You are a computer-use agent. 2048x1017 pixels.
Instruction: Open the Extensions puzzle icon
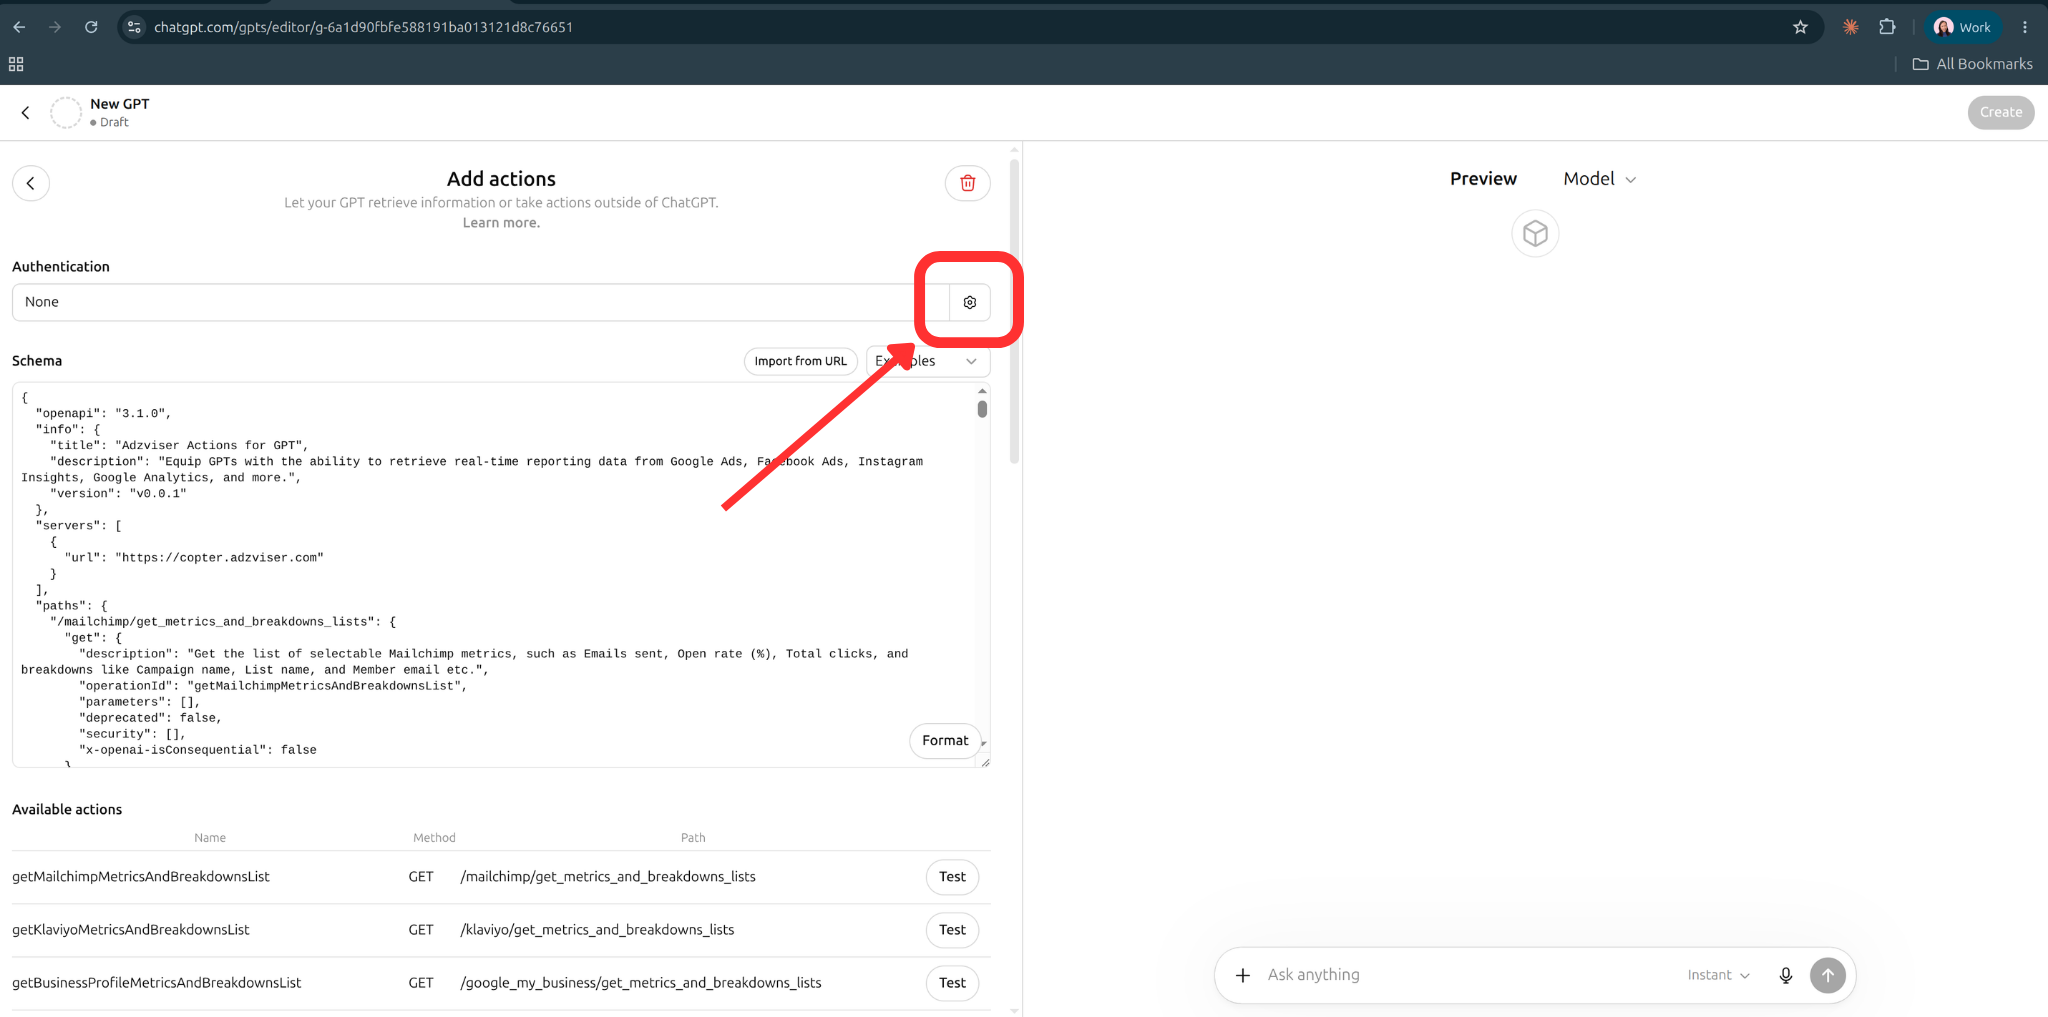[1887, 27]
